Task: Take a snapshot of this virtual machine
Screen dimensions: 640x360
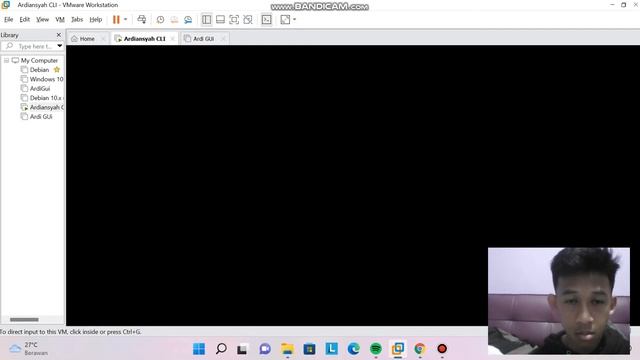Action: click(x=160, y=20)
